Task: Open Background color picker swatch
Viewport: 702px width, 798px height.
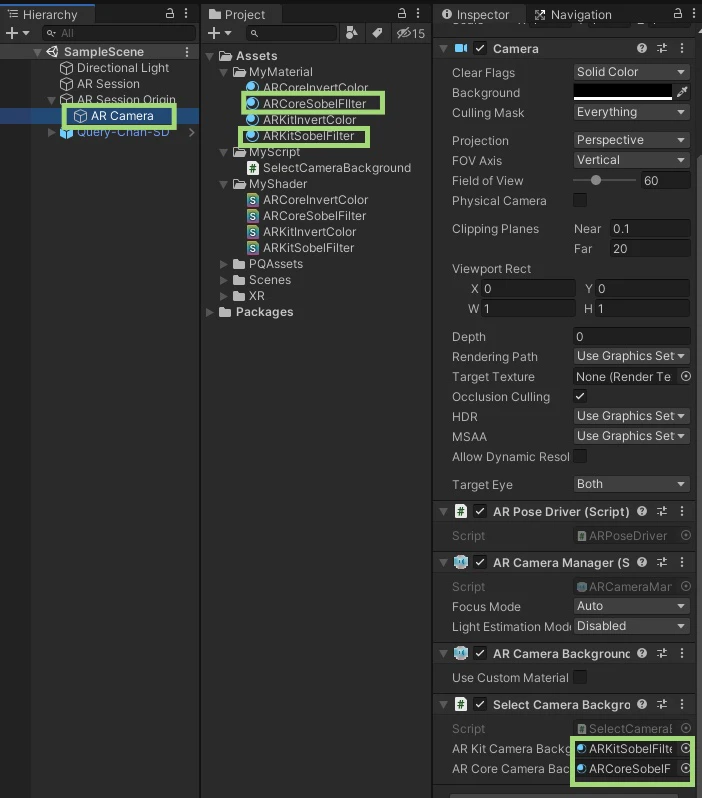Action: tap(622, 92)
